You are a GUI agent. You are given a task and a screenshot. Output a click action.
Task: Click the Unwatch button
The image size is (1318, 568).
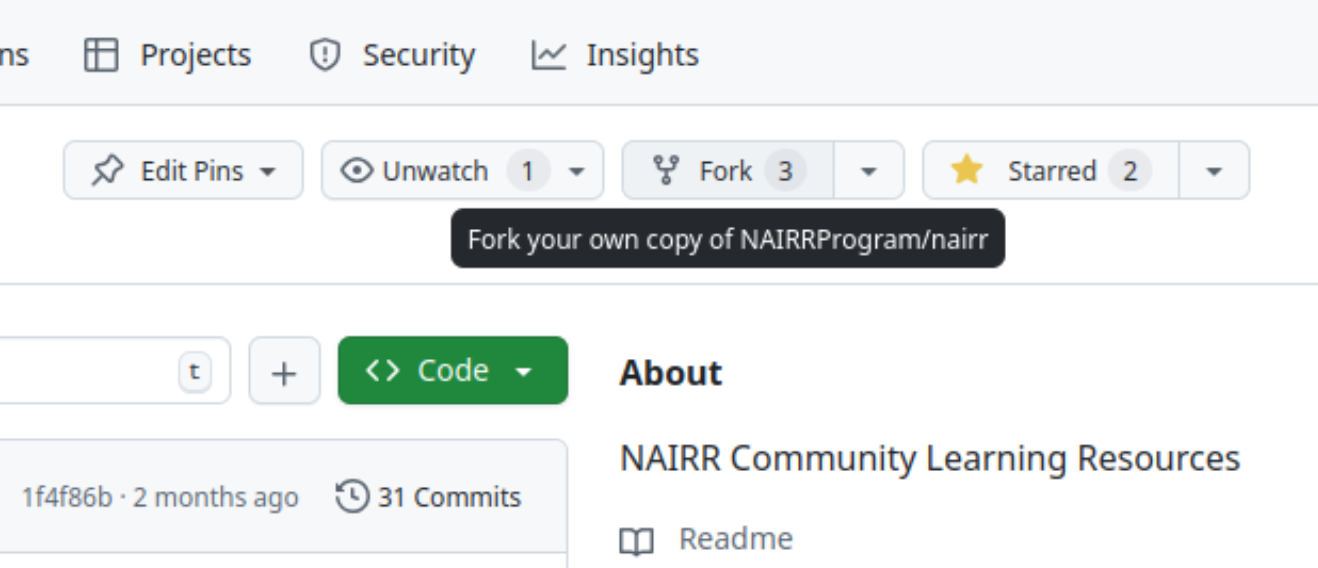(x=462, y=170)
